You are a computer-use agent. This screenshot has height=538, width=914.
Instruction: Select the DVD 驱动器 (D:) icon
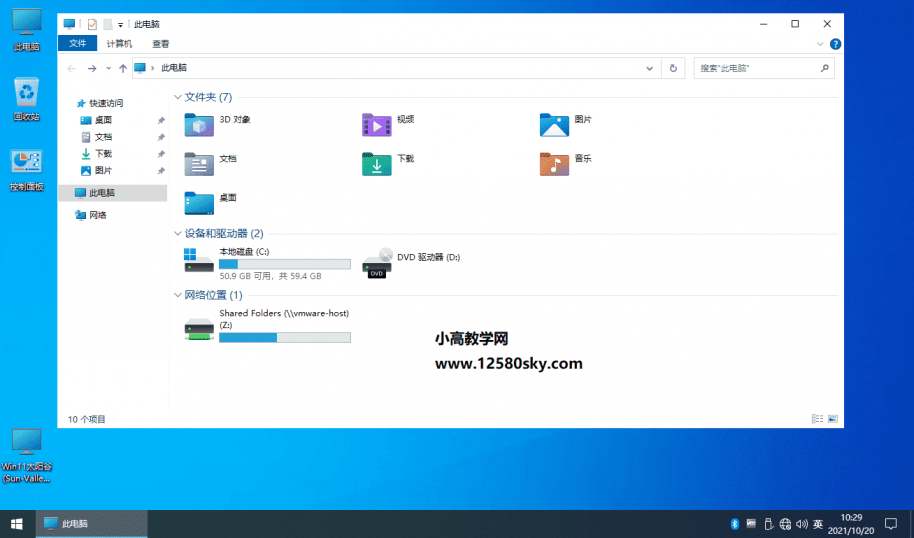pyautogui.click(x=377, y=262)
